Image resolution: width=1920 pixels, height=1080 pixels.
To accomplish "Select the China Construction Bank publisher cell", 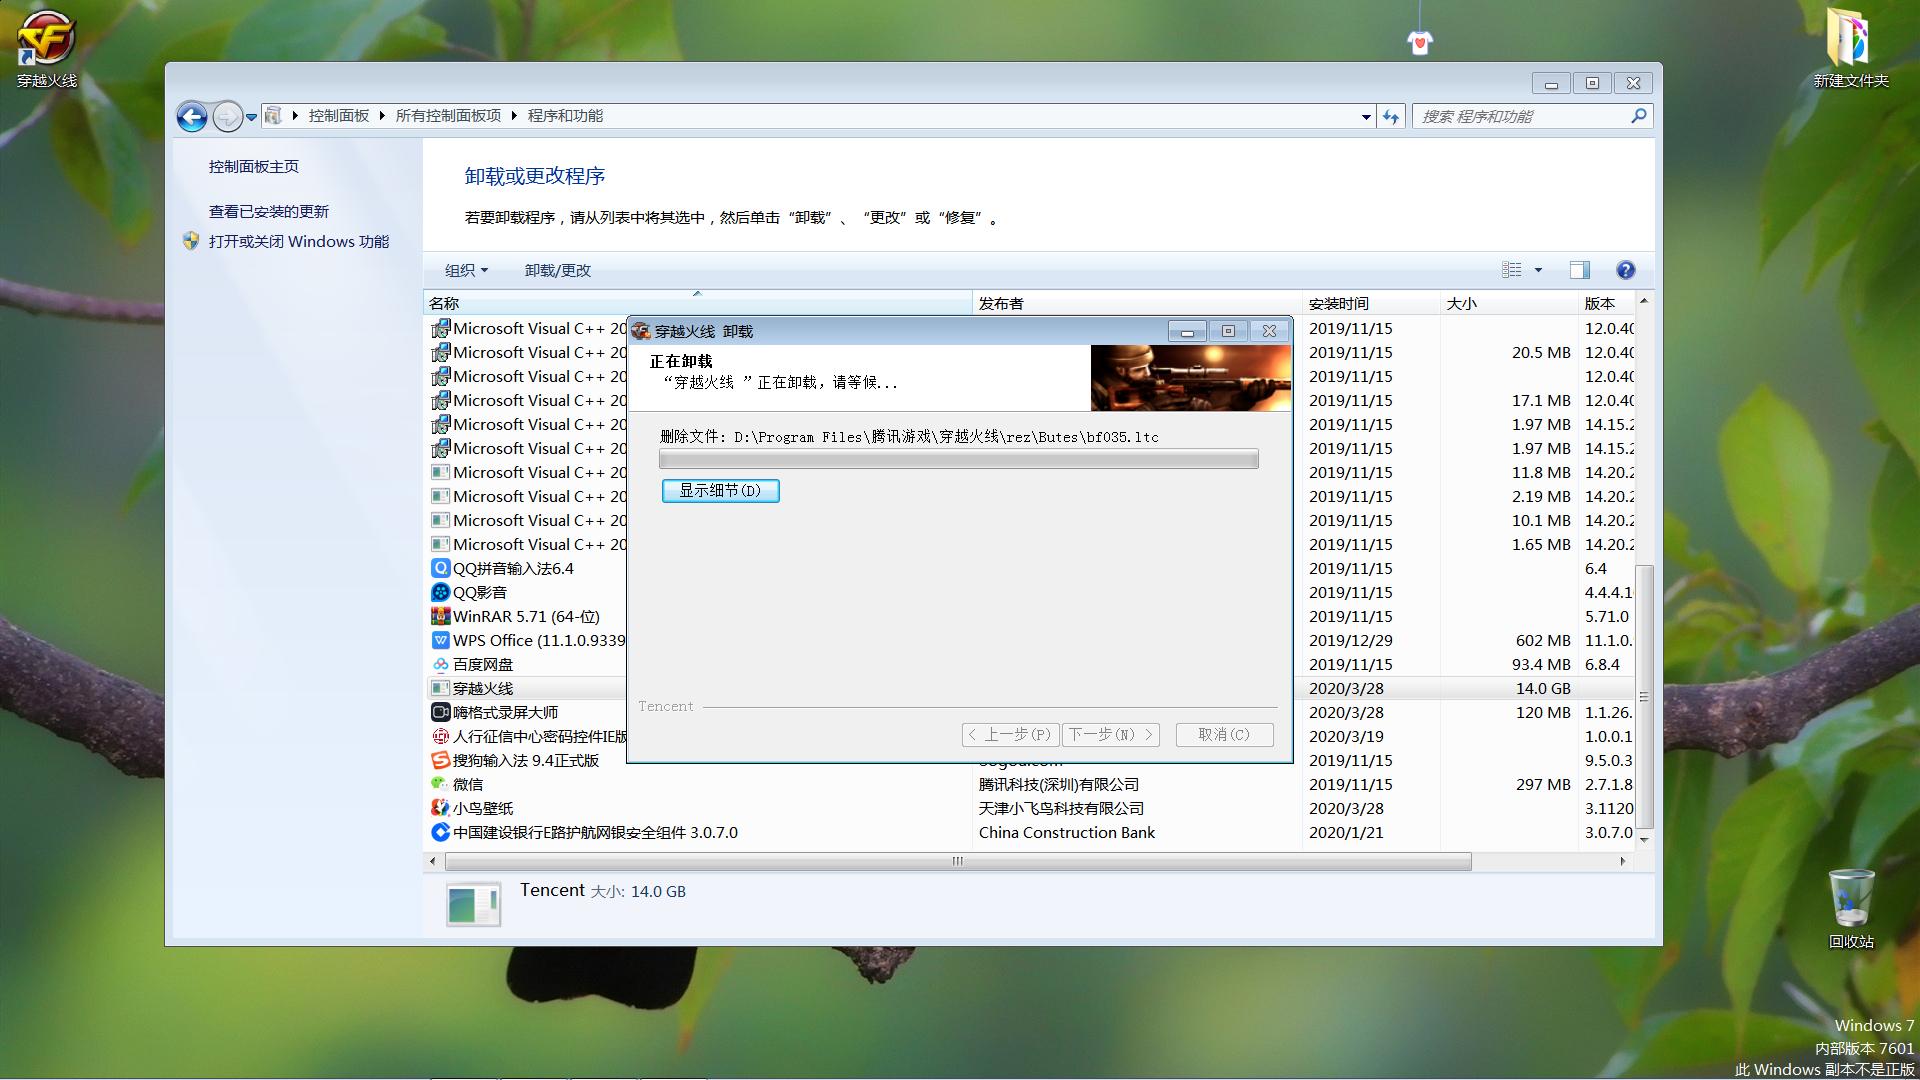I will 1066,832.
